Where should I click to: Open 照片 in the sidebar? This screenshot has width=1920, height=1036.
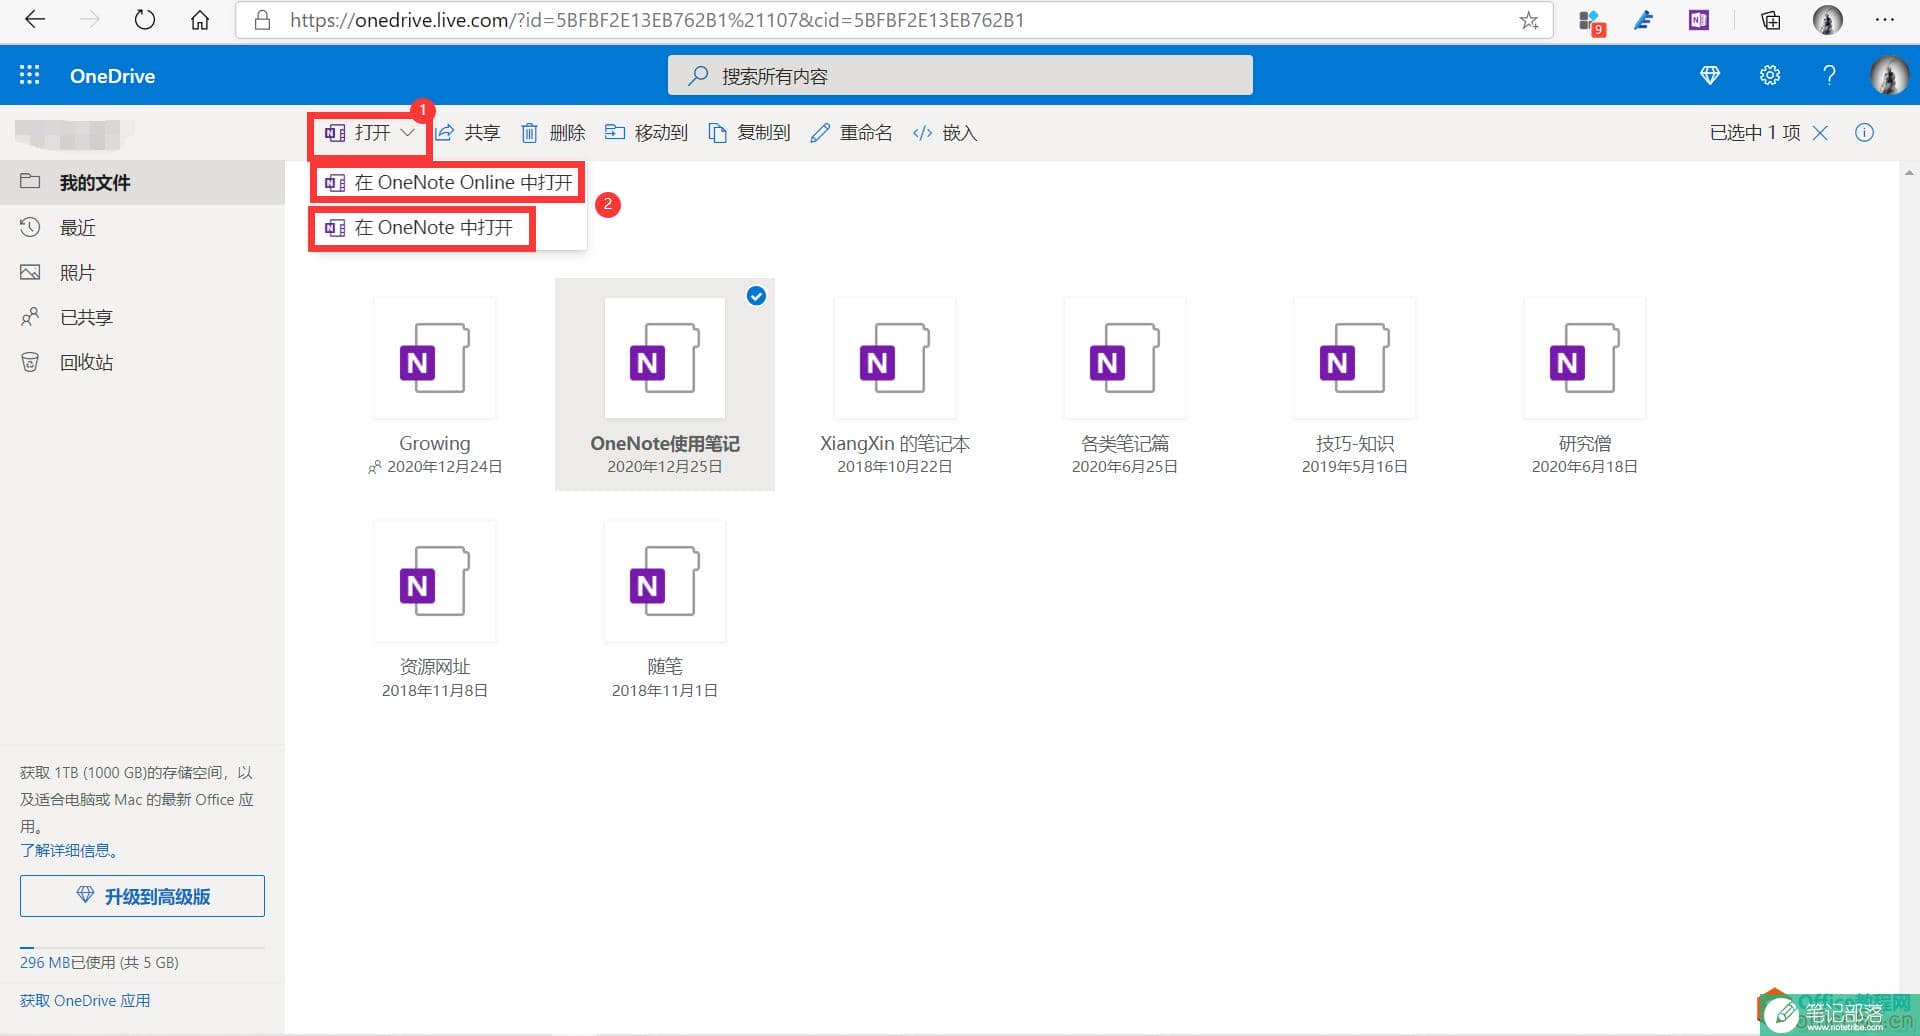pyautogui.click(x=142, y=273)
